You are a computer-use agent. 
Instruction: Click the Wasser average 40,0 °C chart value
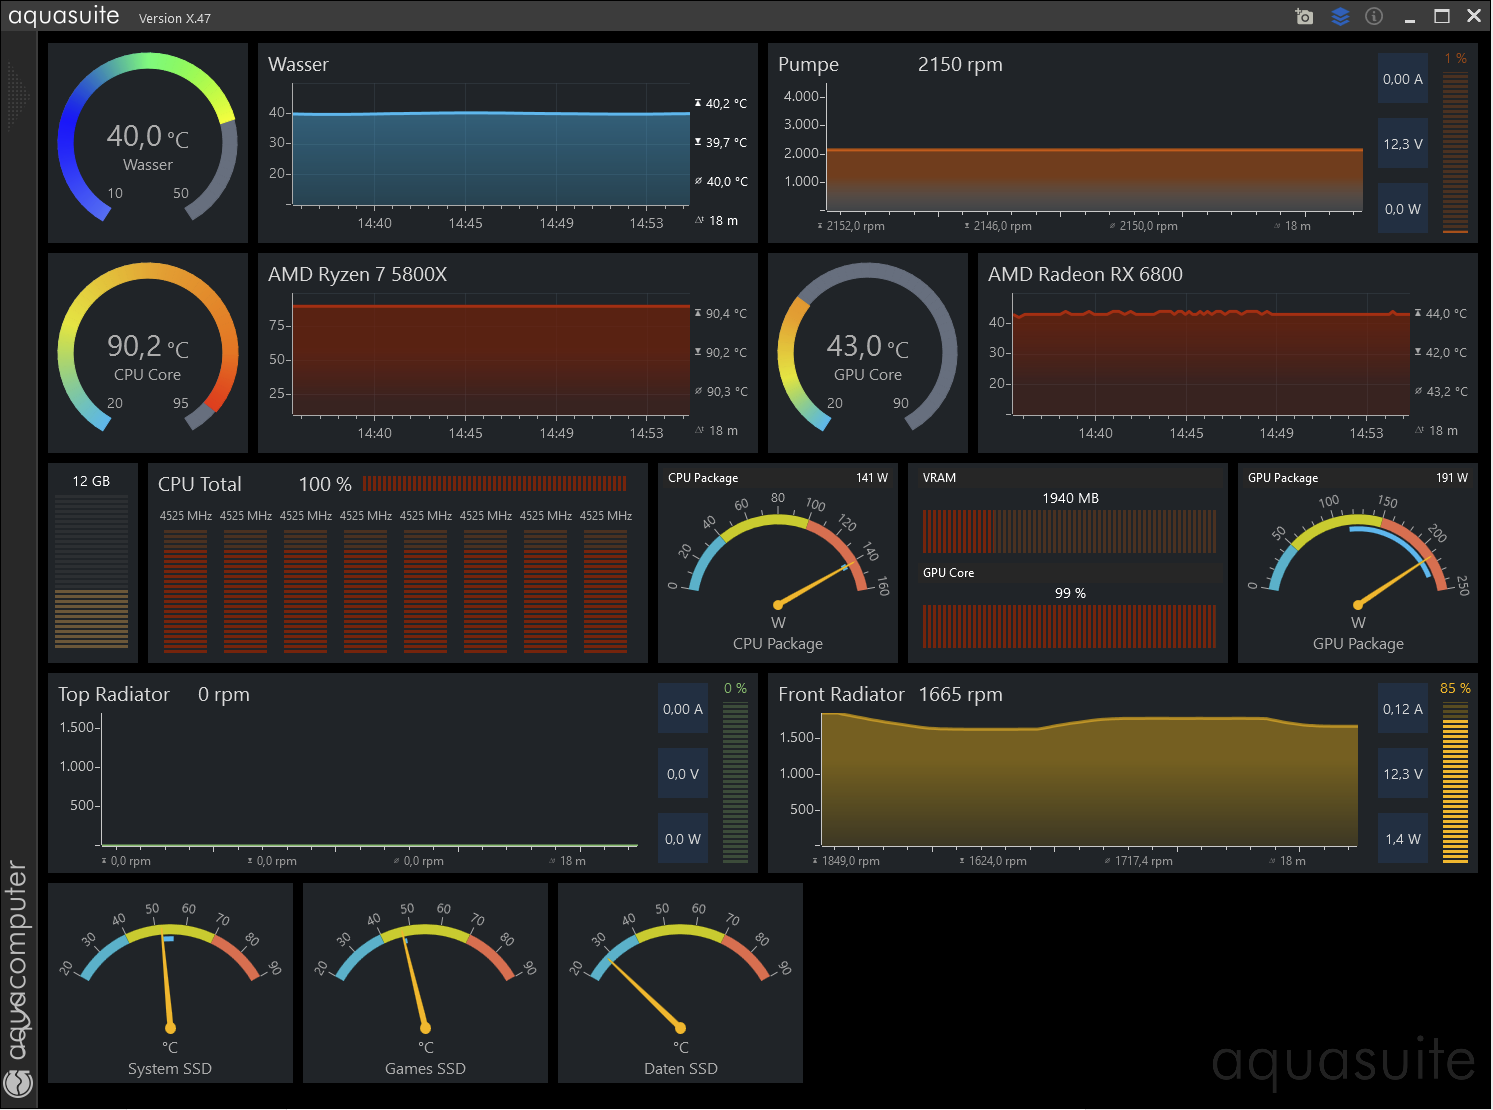click(x=727, y=181)
